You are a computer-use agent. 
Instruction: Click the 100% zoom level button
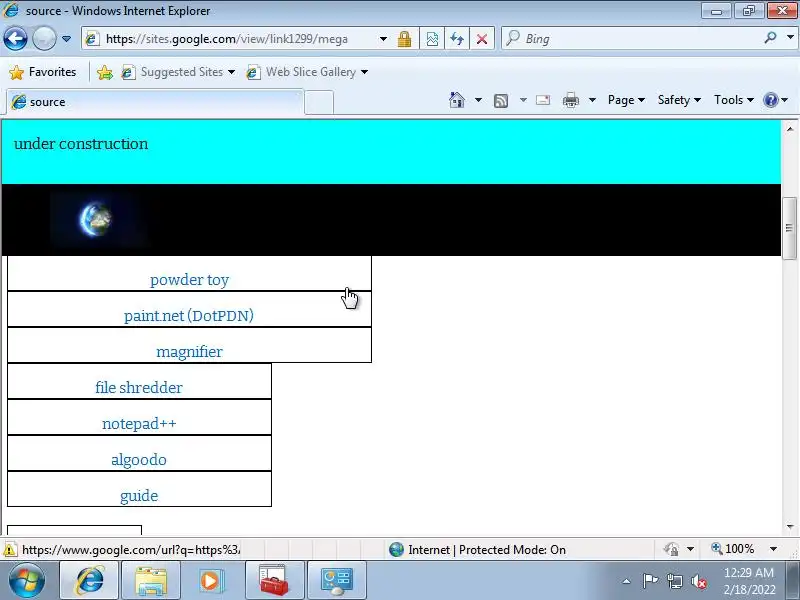point(733,549)
